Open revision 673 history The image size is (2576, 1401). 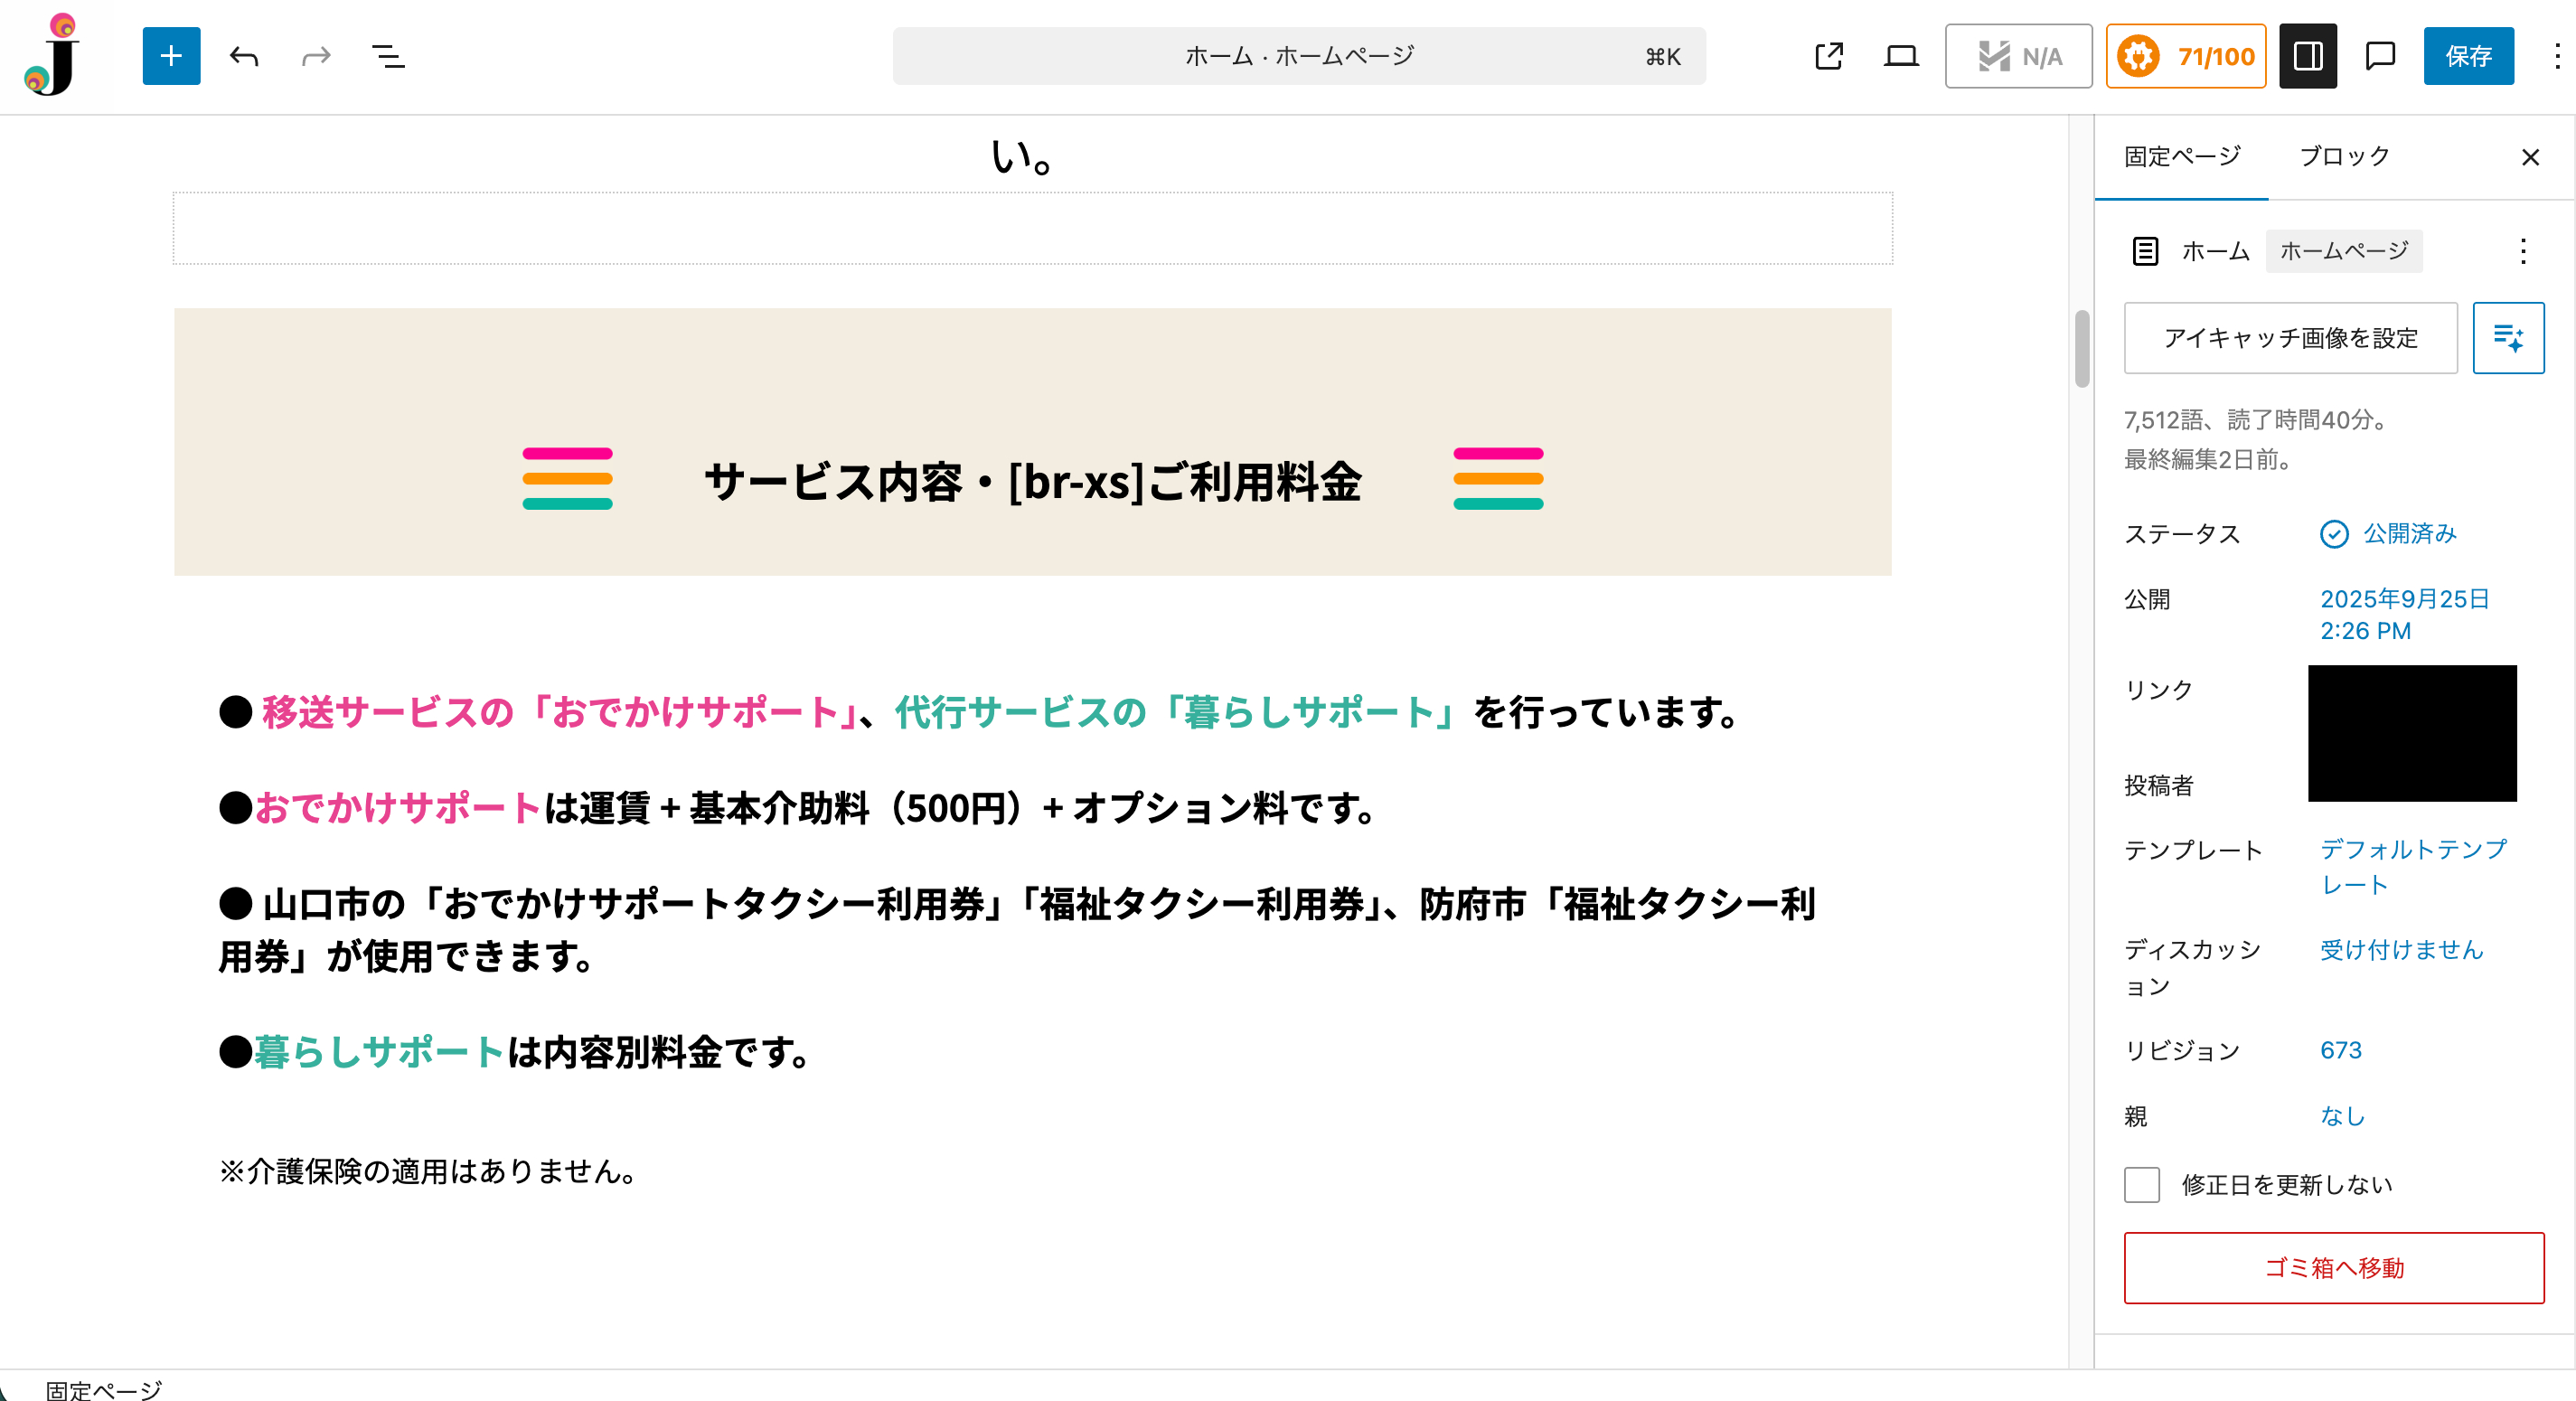click(x=2341, y=1050)
